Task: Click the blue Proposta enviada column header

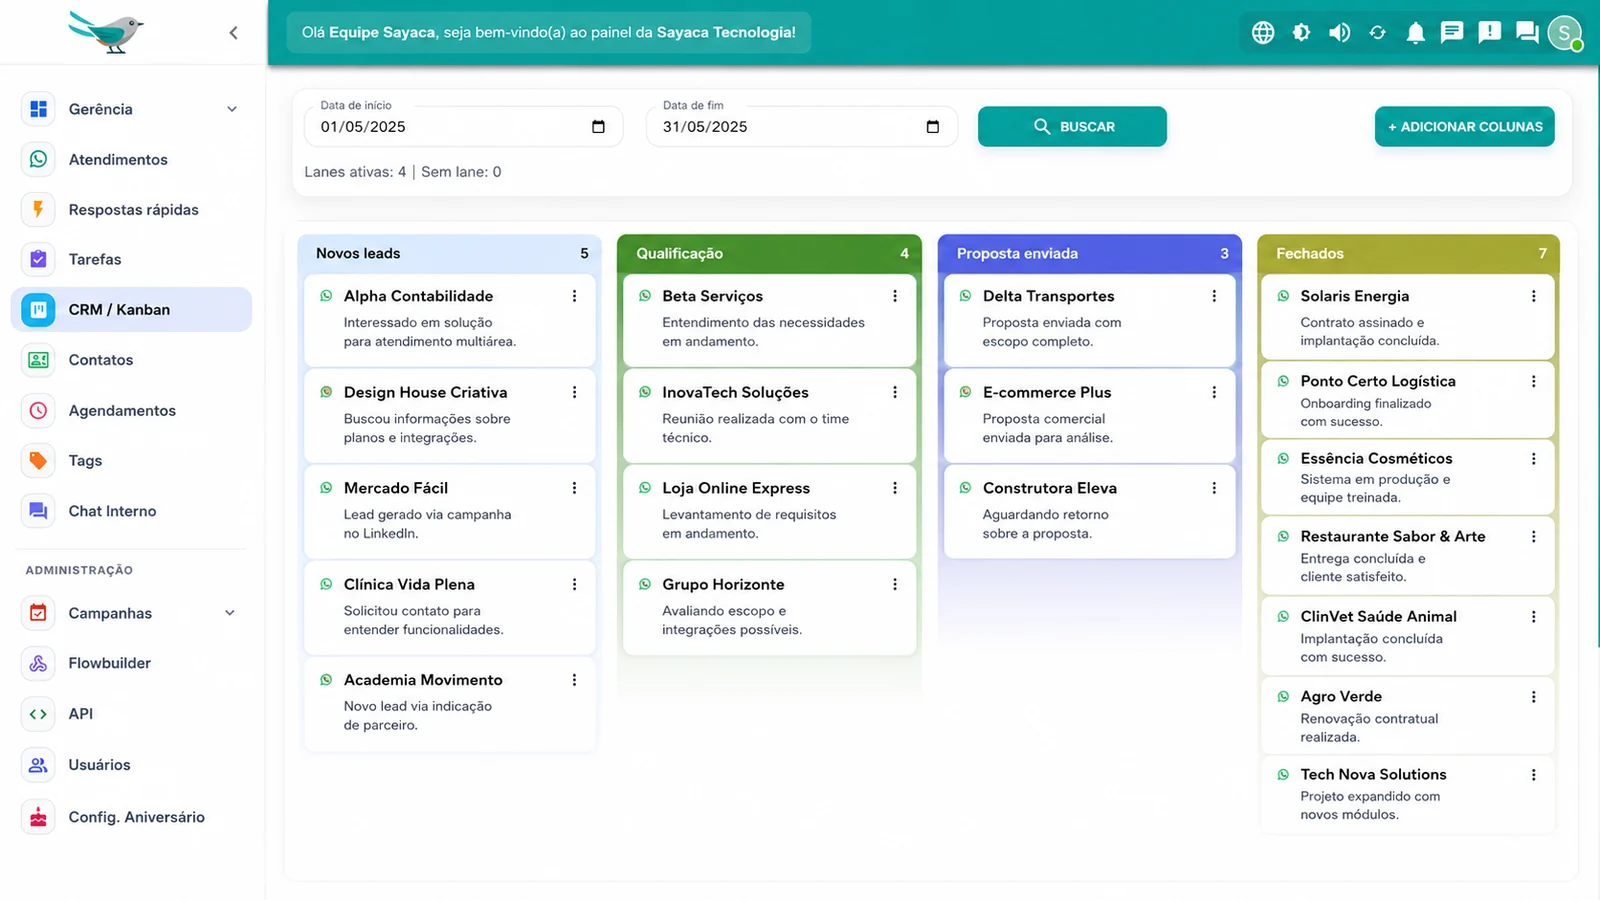Action: coord(1089,254)
